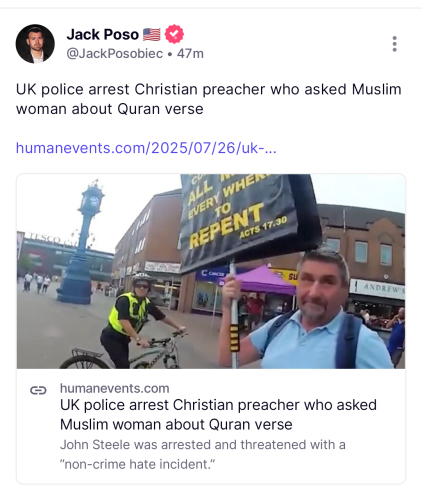Click the 47m post timestamp
This screenshot has height=500, width=422.
pyautogui.click(x=190, y=54)
